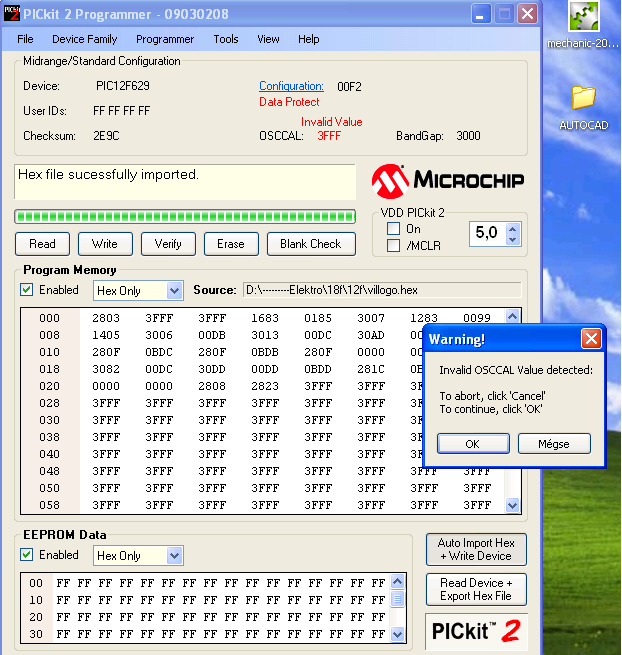
Task: Click EEPROM Data scrollbar thumb
Action: pyautogui.click(x=397, y=599)
